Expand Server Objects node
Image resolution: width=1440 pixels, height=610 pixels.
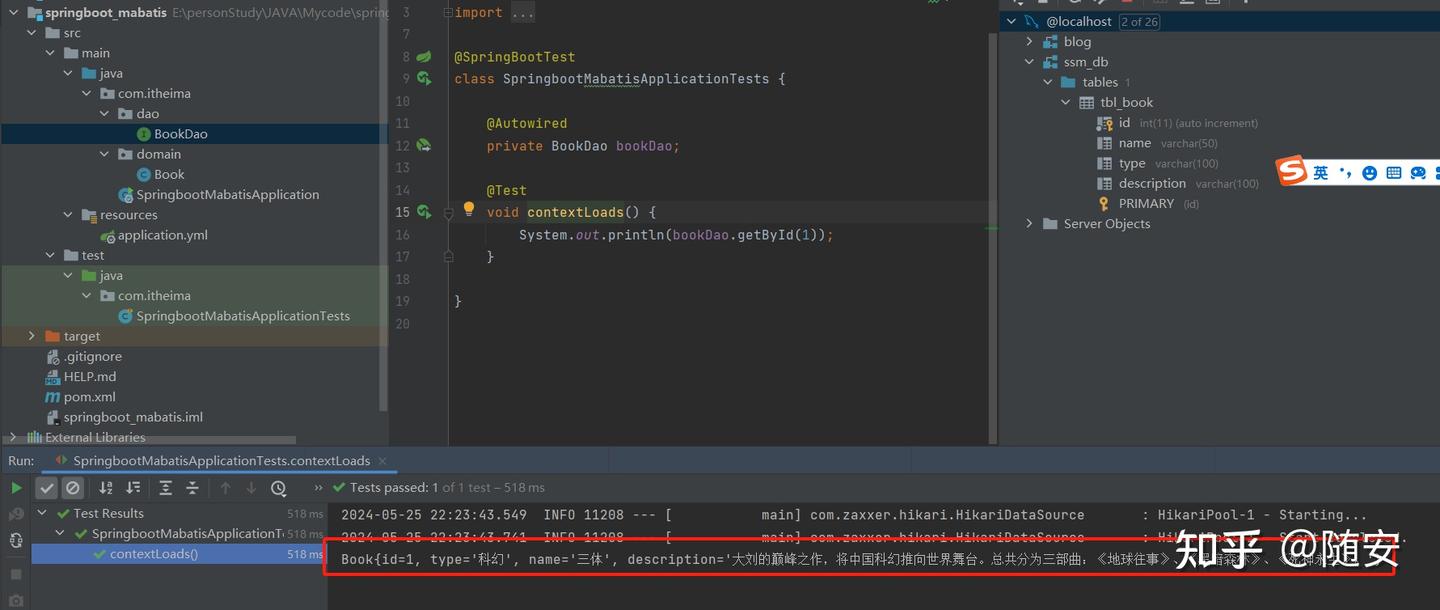coord(1029,224)
